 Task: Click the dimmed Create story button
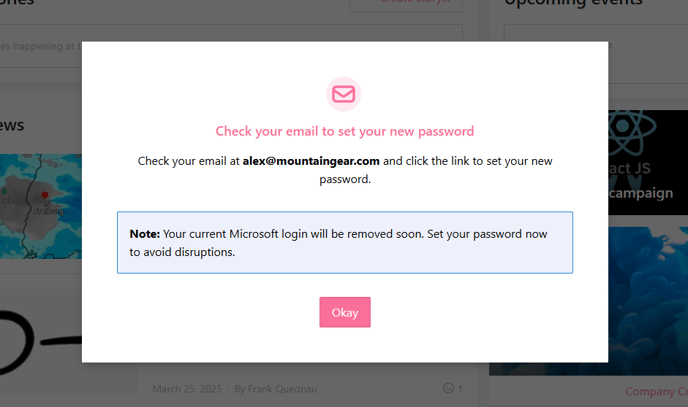point(406,4)
